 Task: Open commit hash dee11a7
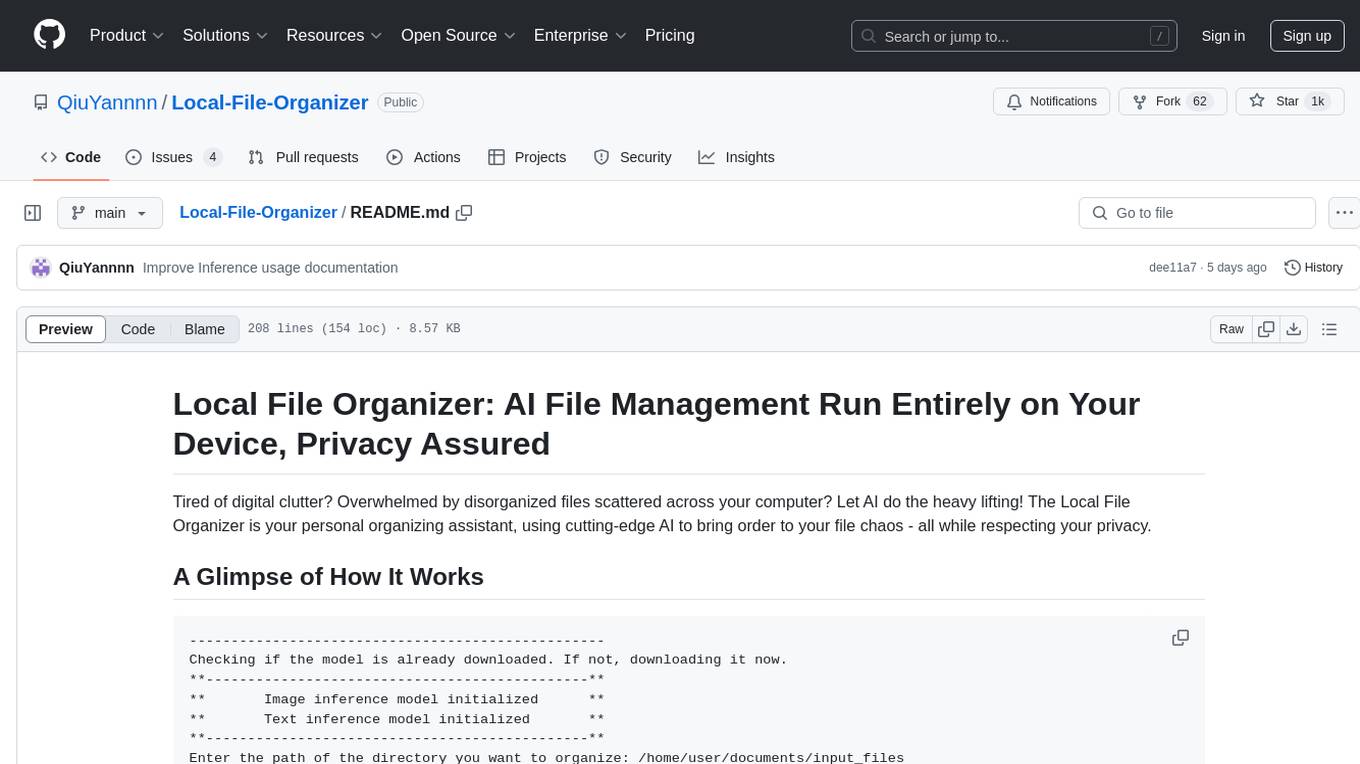[1173, 268]
